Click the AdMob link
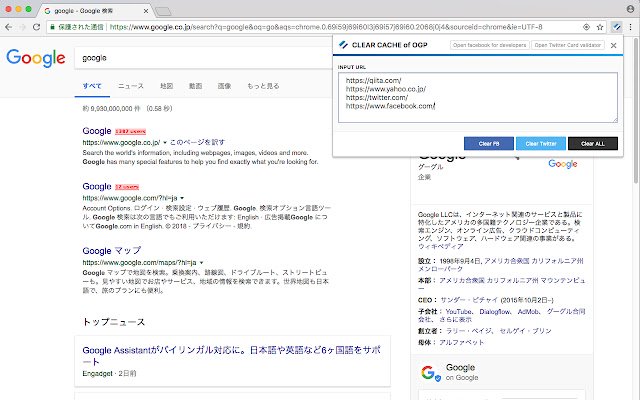This screenshot has width=640, height=400. tap(529, 311)
